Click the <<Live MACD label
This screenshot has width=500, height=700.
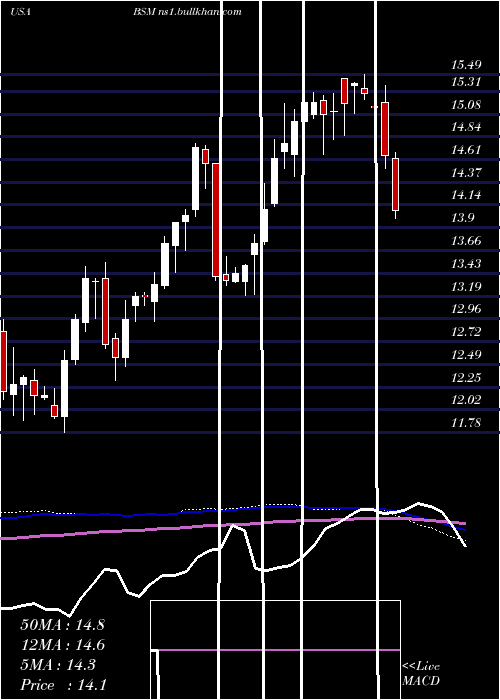coord(421,674)
